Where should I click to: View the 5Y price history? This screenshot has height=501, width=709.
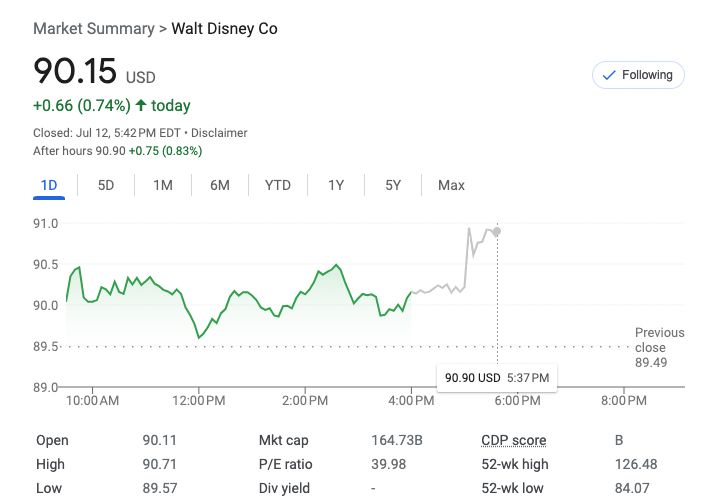pos(393,185)
